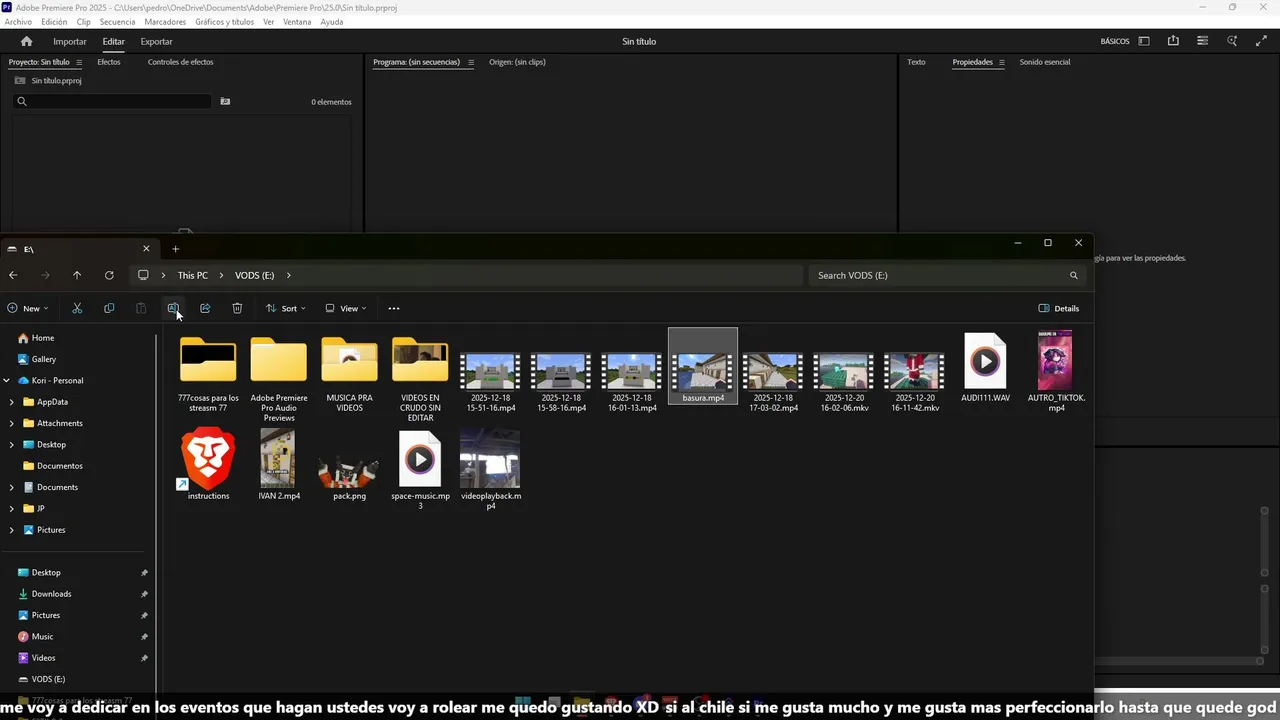Expand the chevron after This PC breadcrumb
Screen dimensions: 1280x720
(x=221, y=275)
